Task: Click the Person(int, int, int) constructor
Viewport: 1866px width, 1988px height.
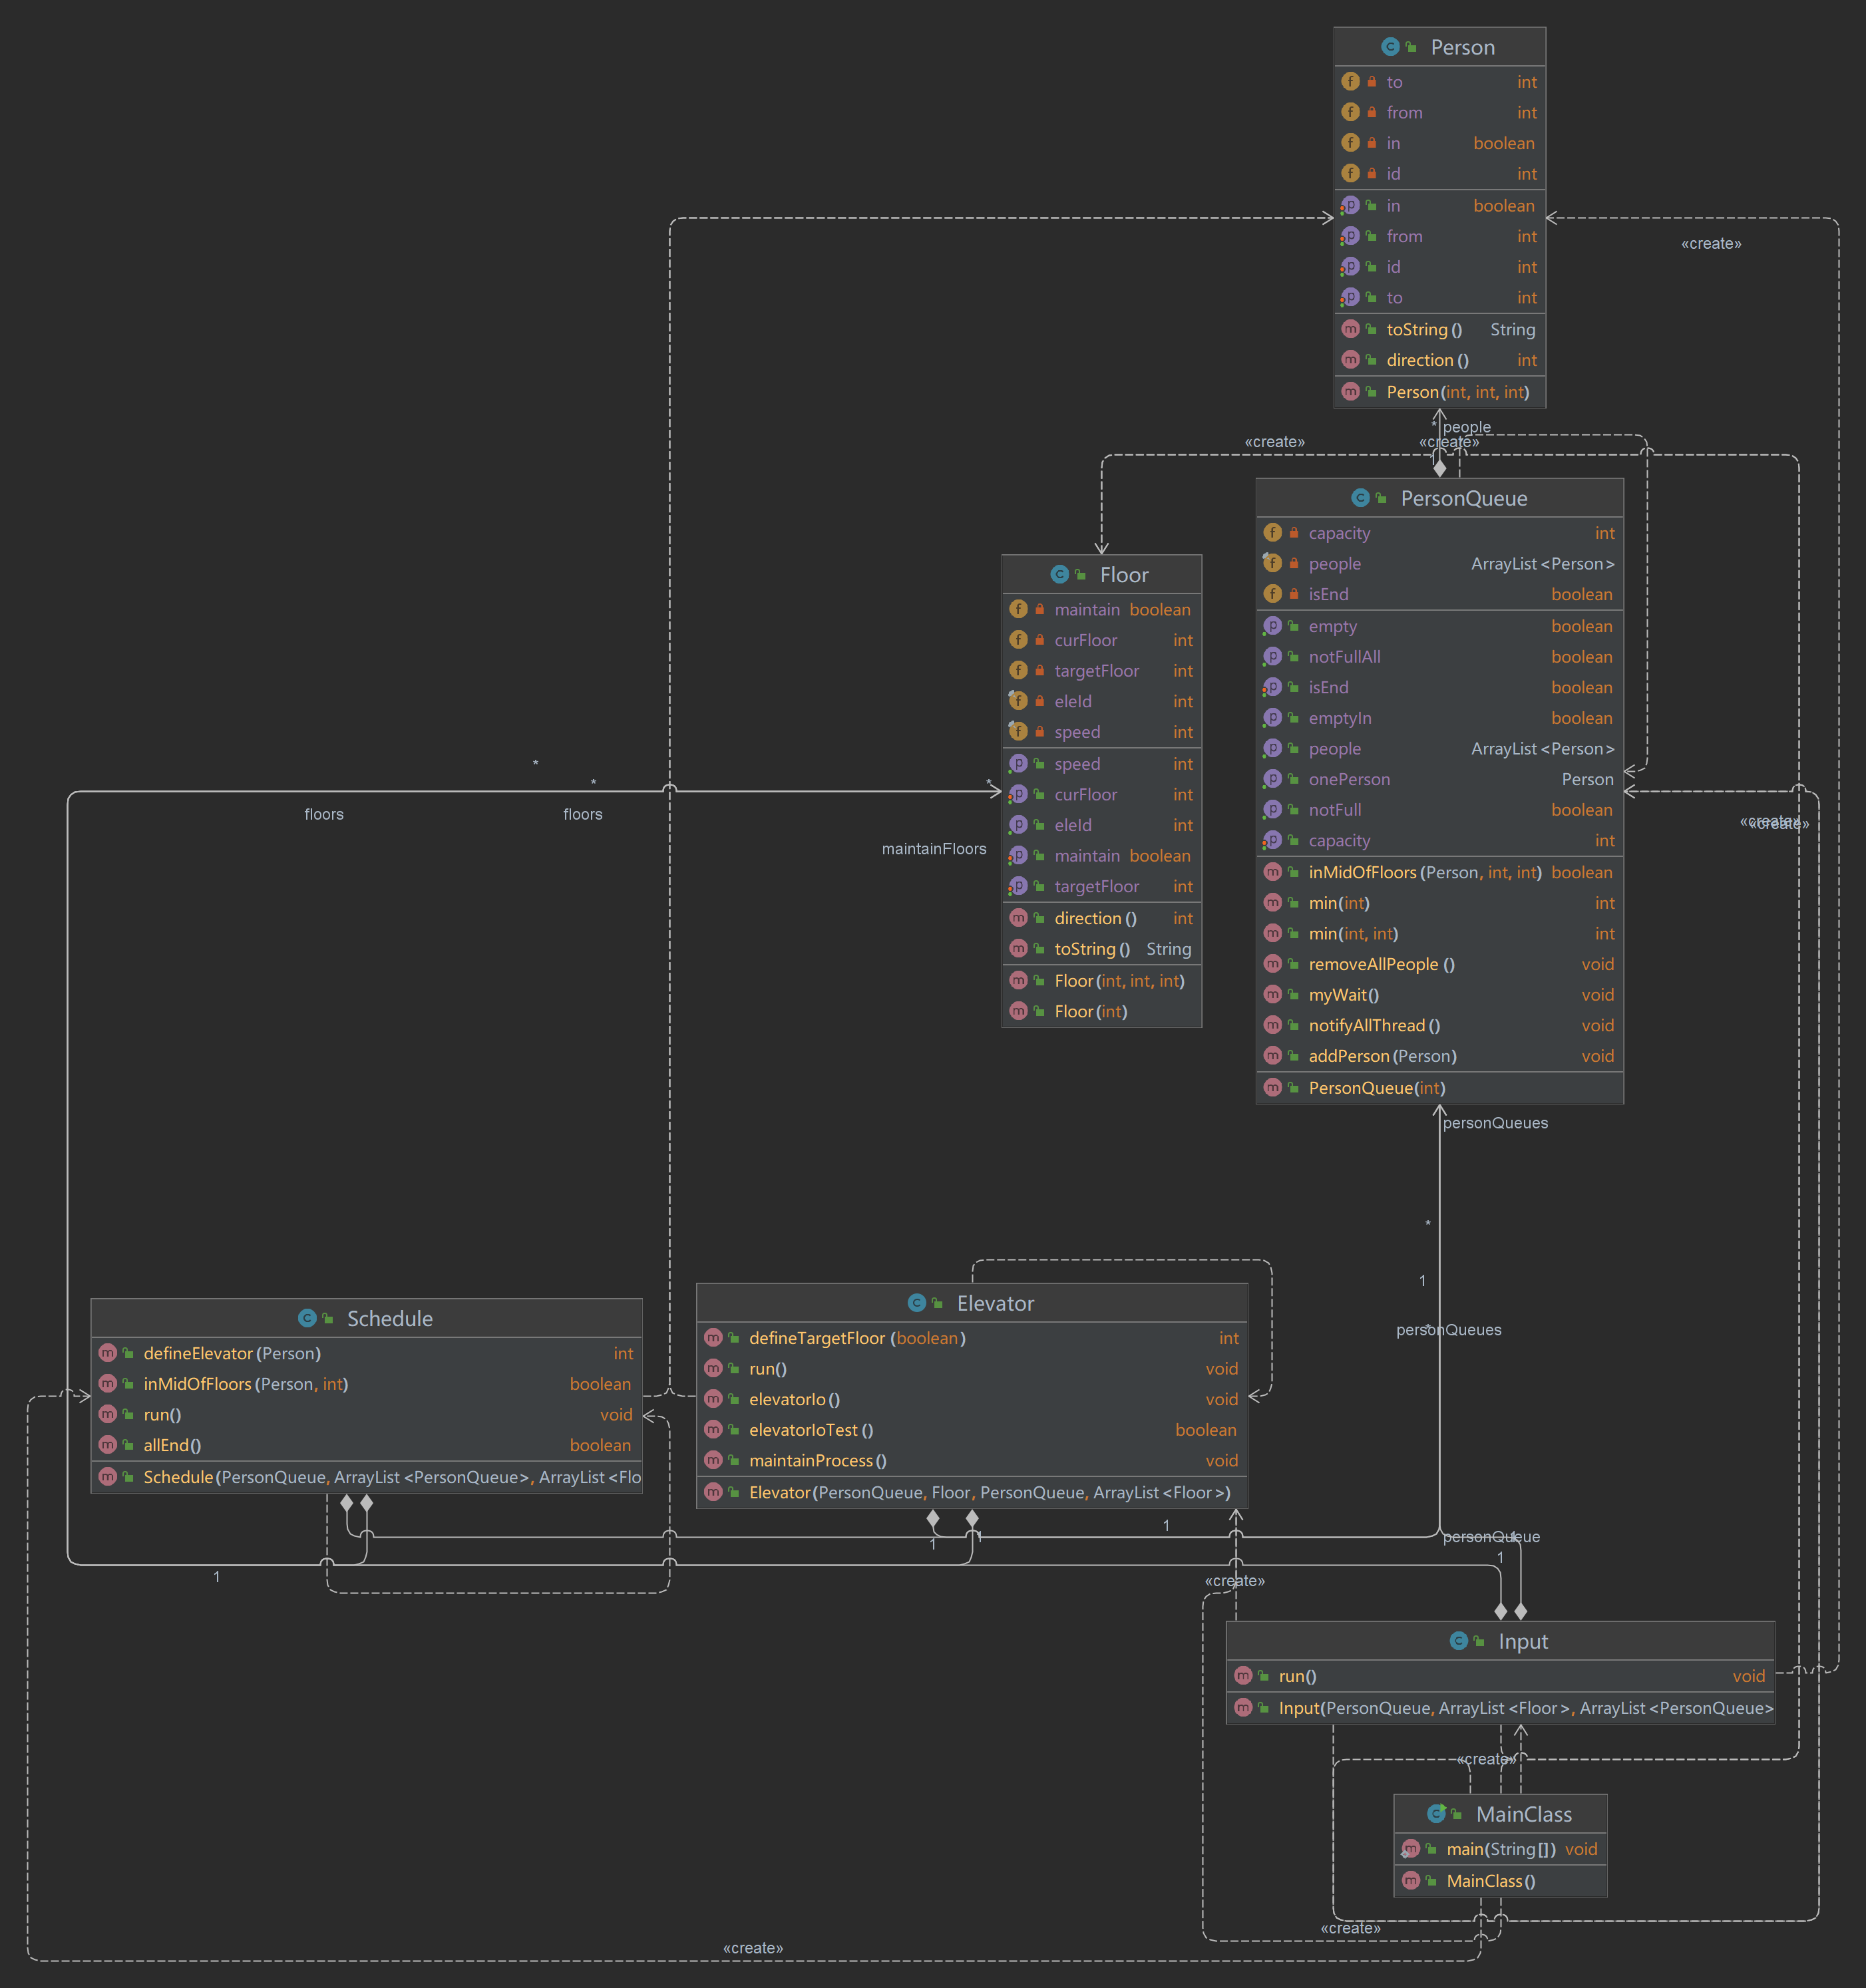Action: click(x=1440, y=392)
